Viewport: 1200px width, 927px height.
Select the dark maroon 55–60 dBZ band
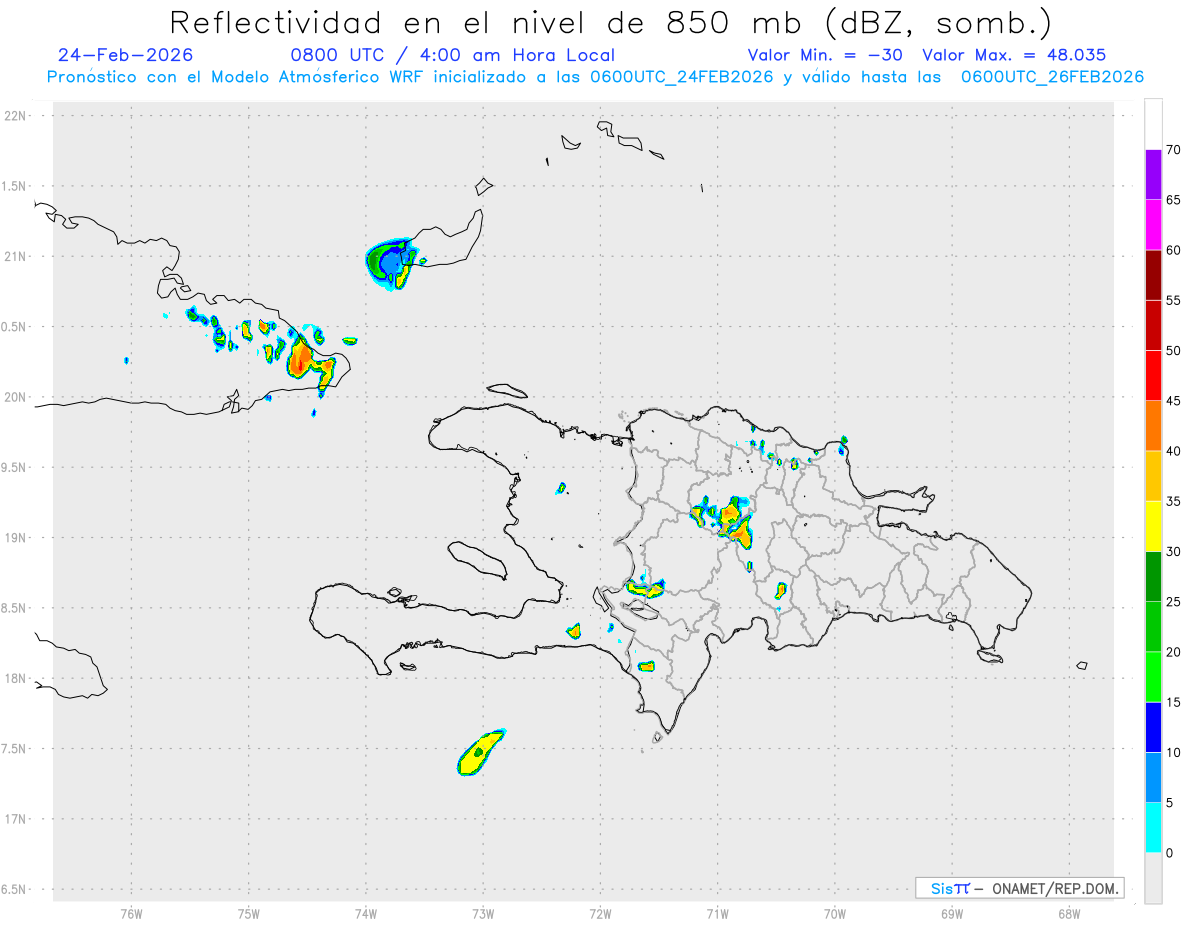1153,275
